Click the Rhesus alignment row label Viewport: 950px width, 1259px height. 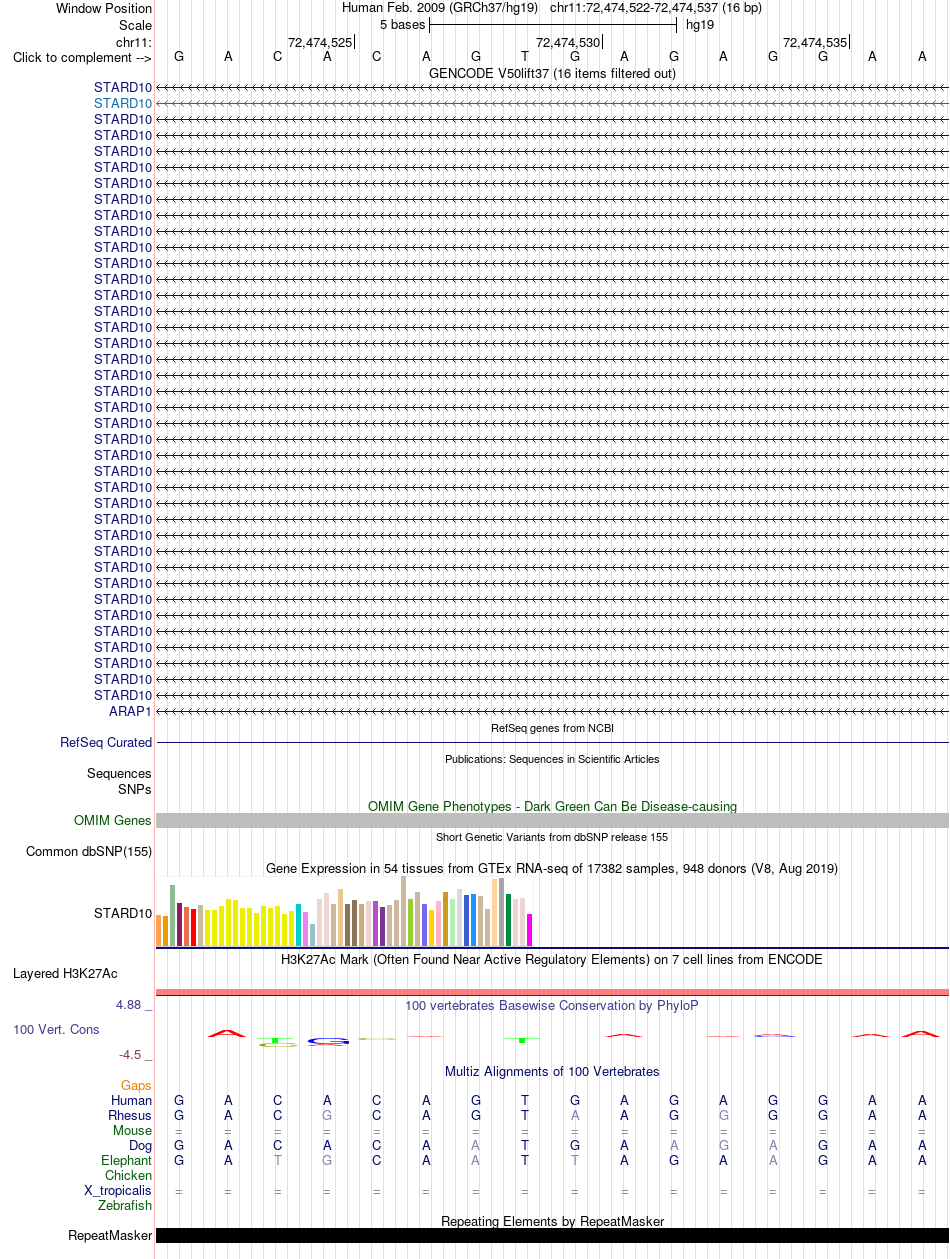pos(130,1115)
